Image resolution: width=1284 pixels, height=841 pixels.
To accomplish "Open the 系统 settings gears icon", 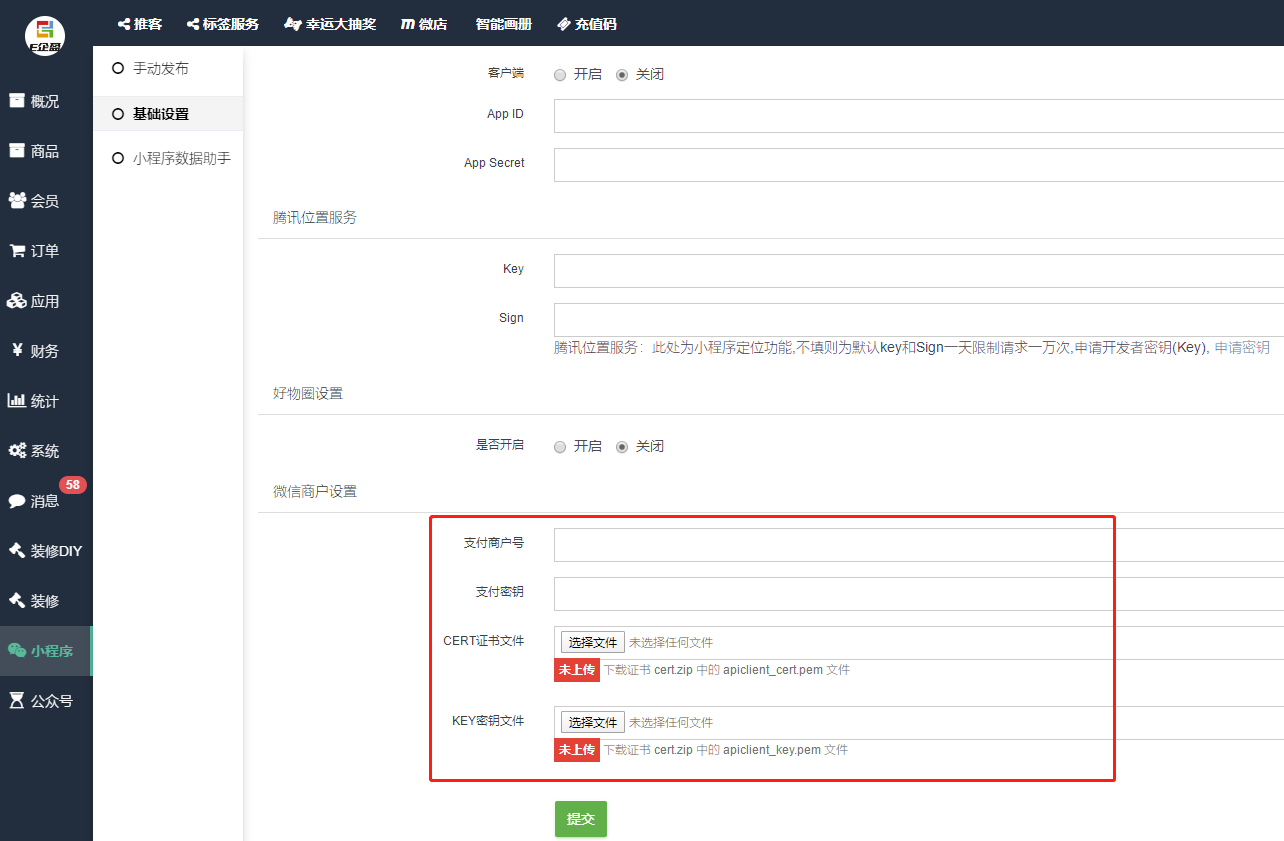I will coord(17,451).
